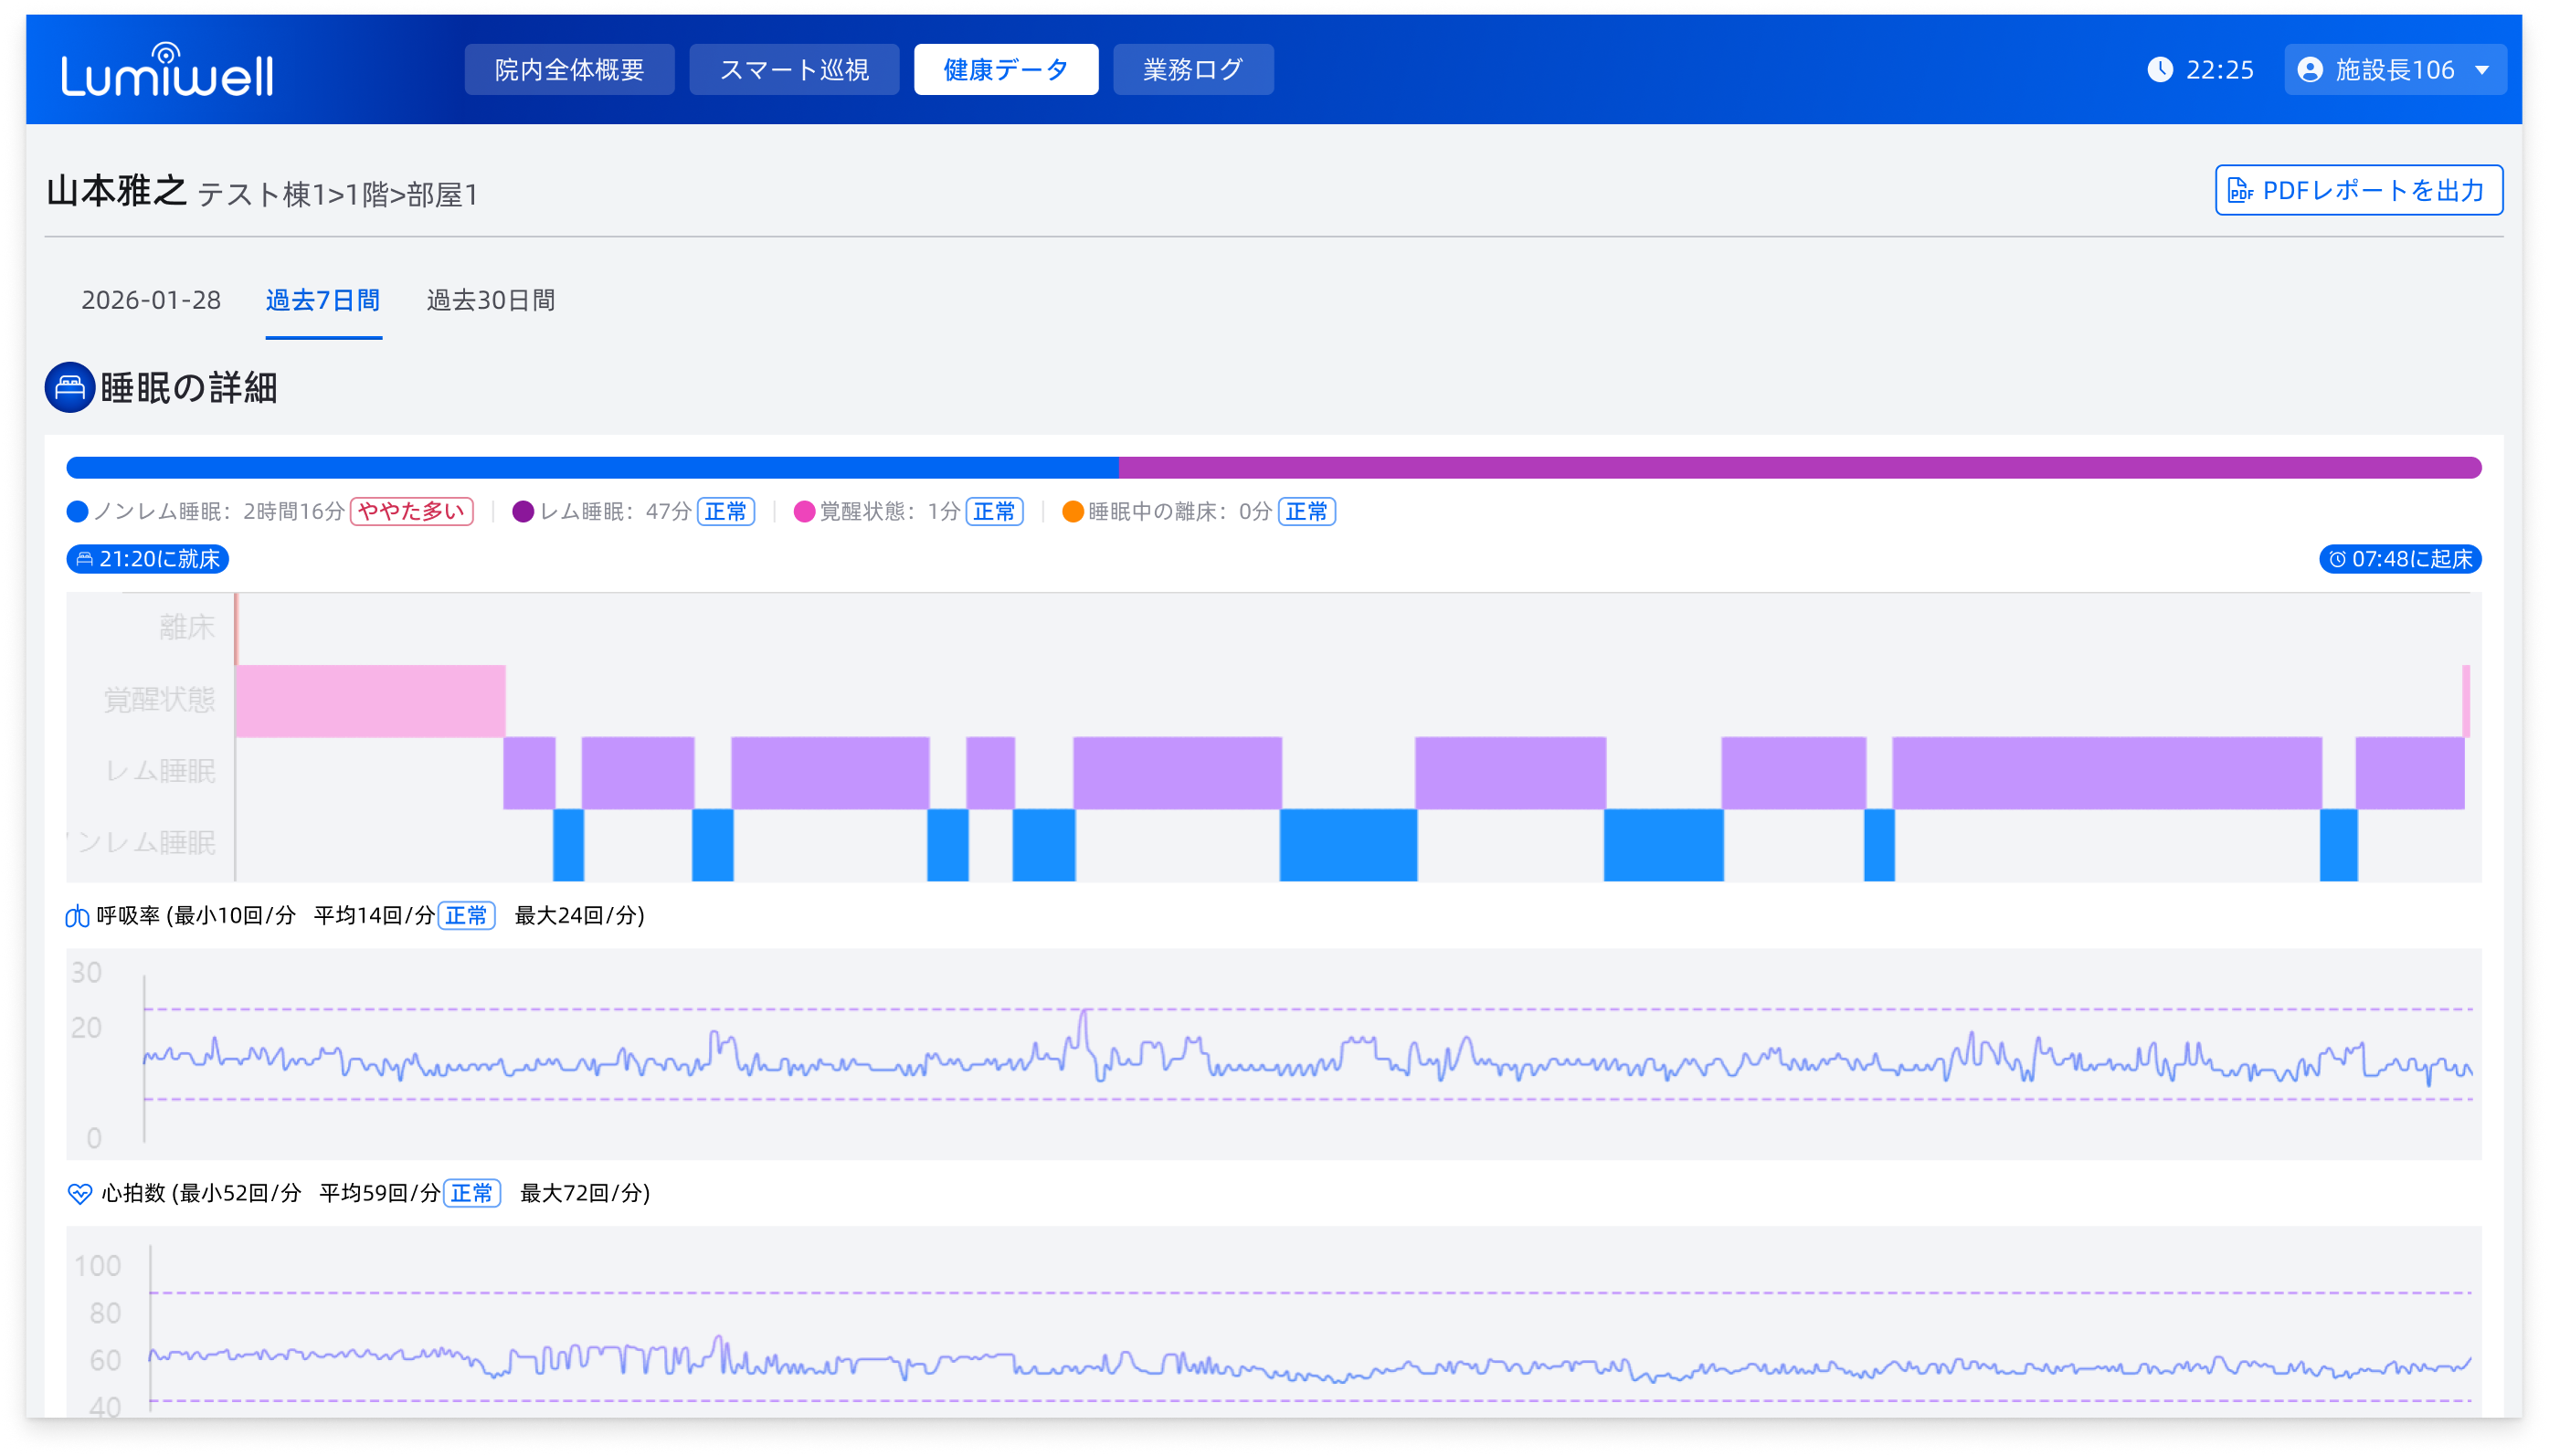The width and height of the screenshot is (2549, 1456).
Task: Open the 院内全体概要 menu
Action: point(569,69)
